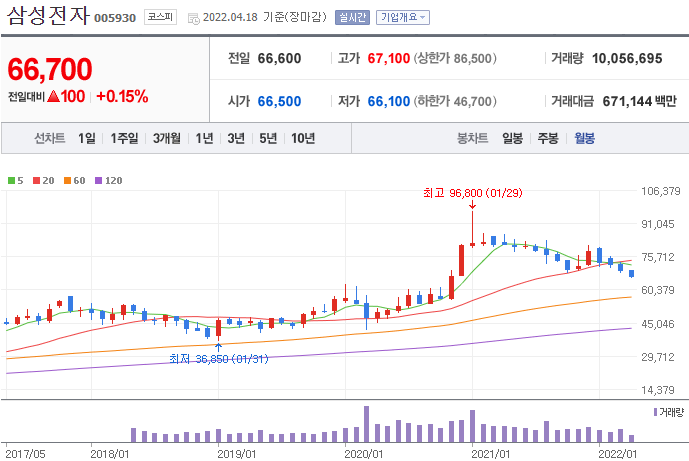Image resolution: width=689 pixels, height=461 pixels.
Task: Select the 10년 line chart tab
Action: point(303,138)
